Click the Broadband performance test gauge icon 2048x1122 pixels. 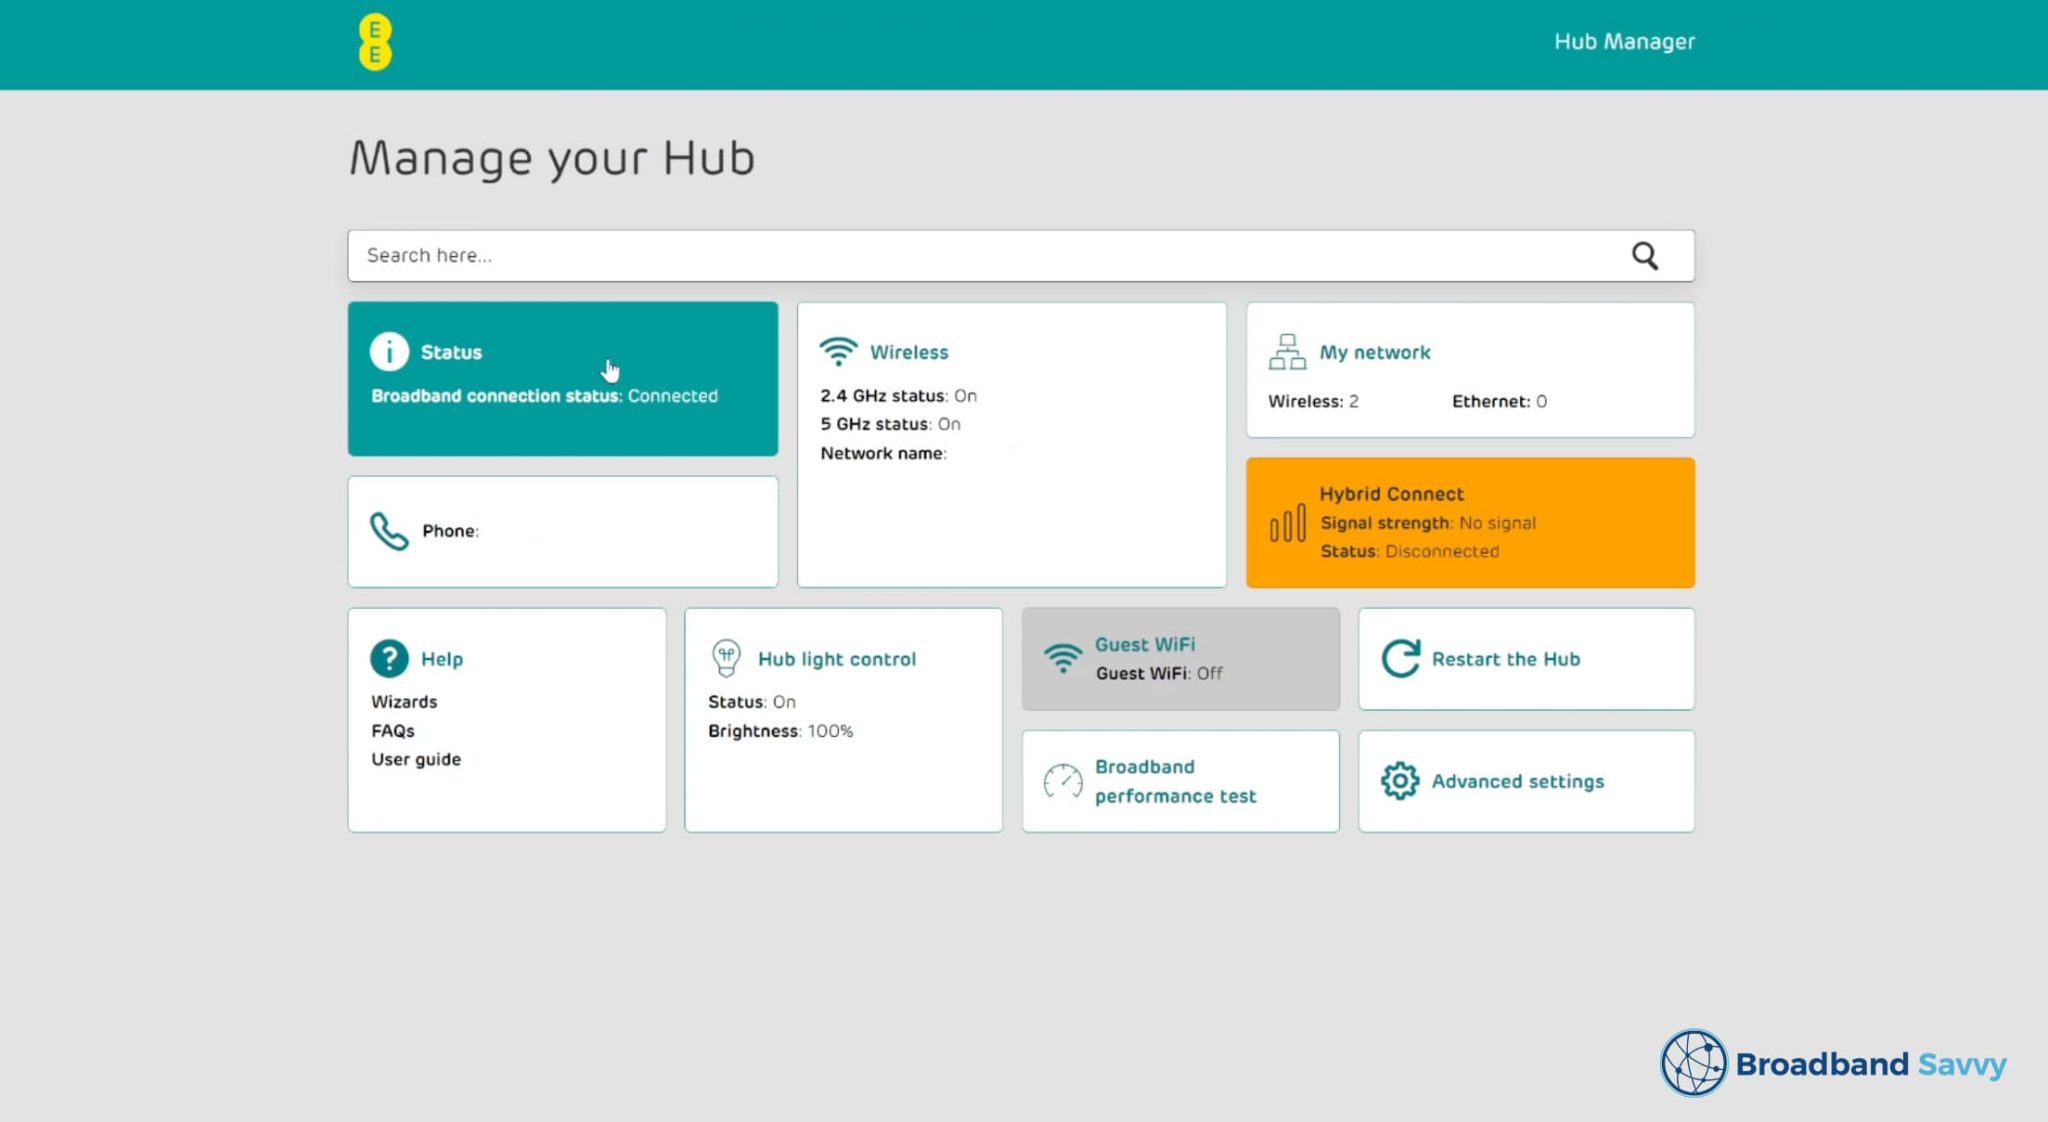point(1062,781)
